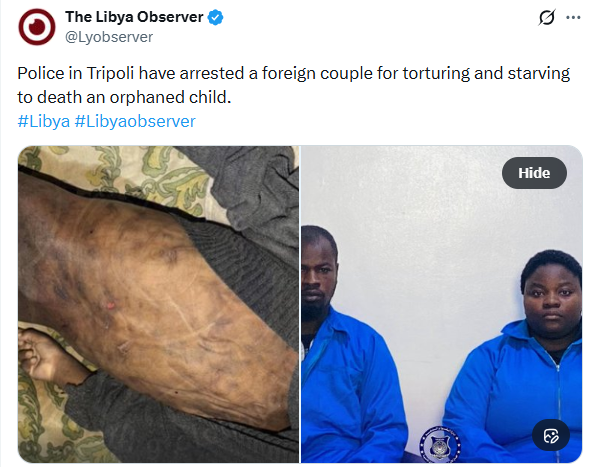Screen dimensions: 589x467
Task: Open the left photo of the post
Action: click(159, 304)
